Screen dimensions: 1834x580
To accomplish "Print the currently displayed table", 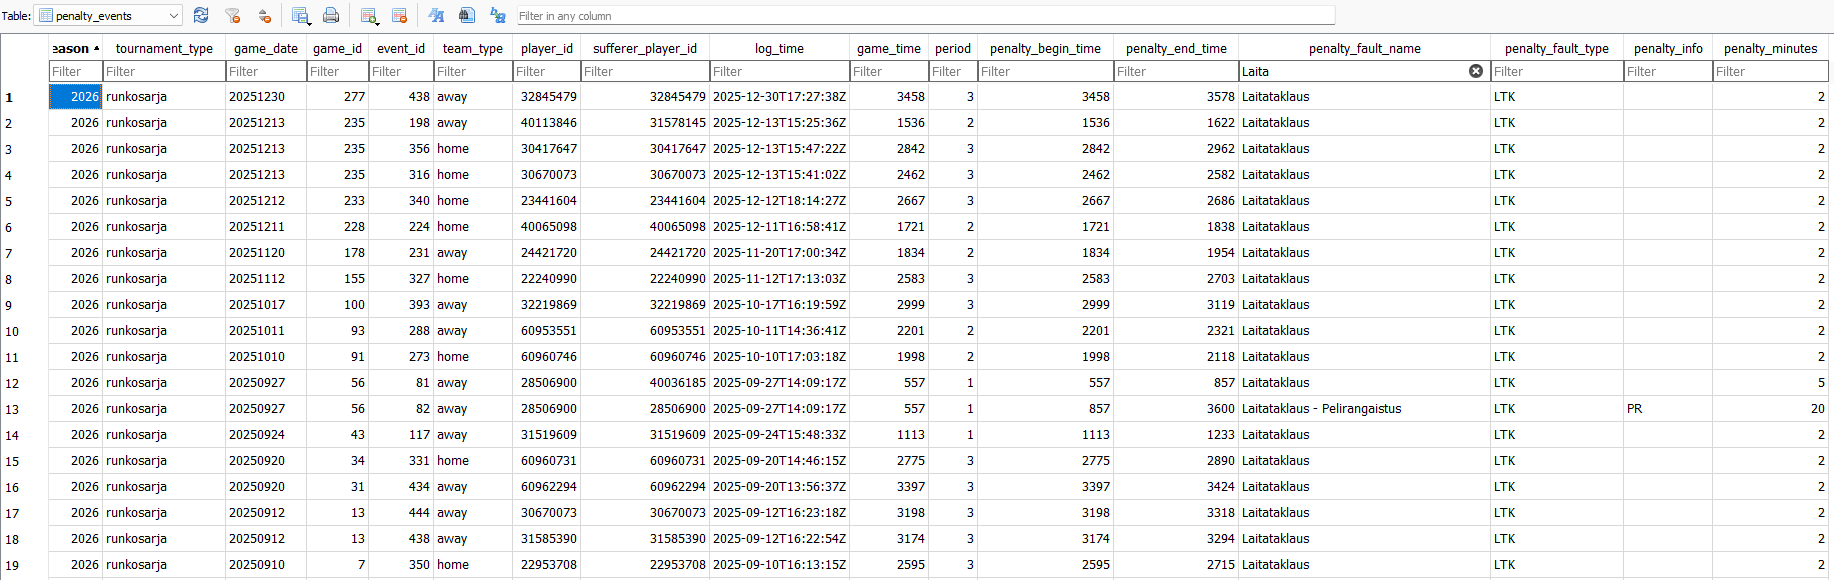I will pyautogui.click(x=331, y=16).
